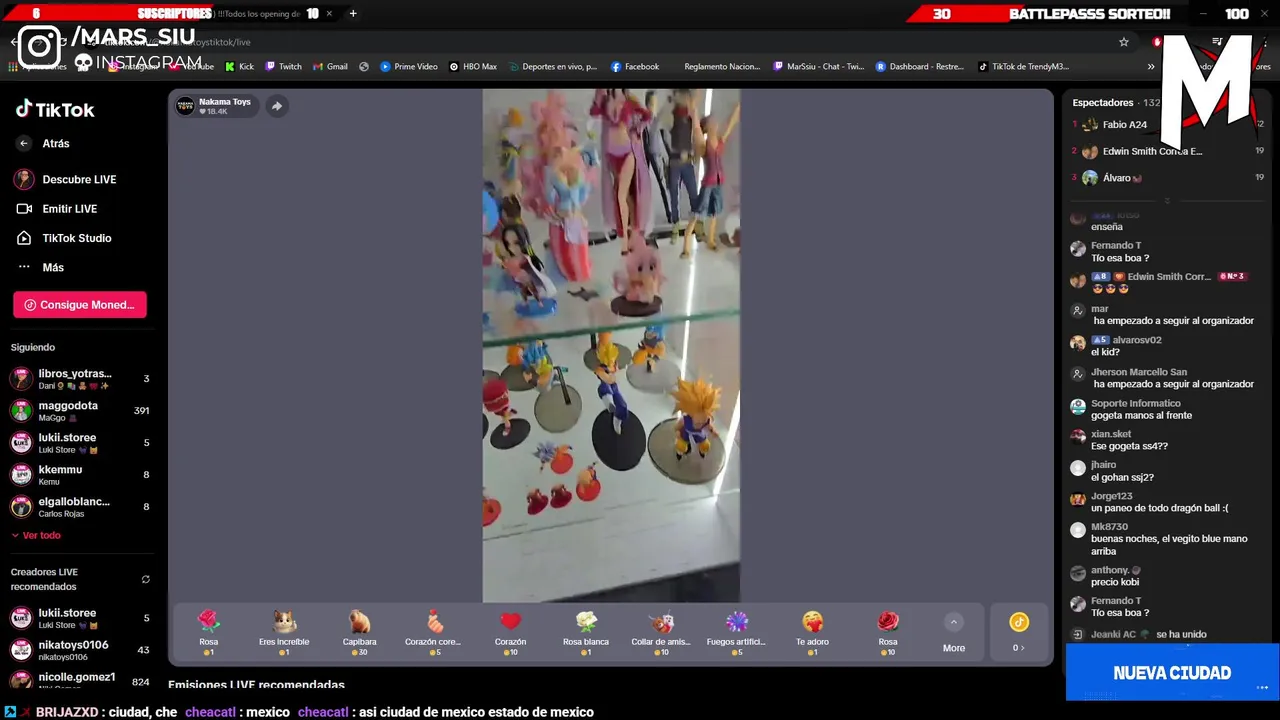Open the HBO Max bookmark

(x=473, y=67)
